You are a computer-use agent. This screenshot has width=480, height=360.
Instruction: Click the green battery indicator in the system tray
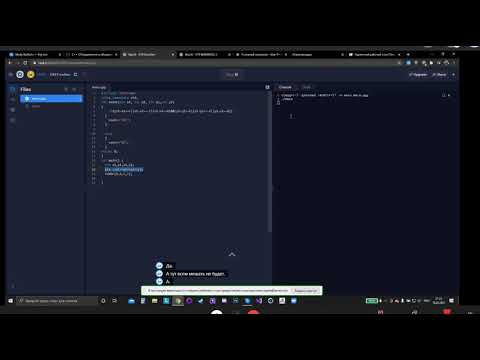(x=372, y=301)
